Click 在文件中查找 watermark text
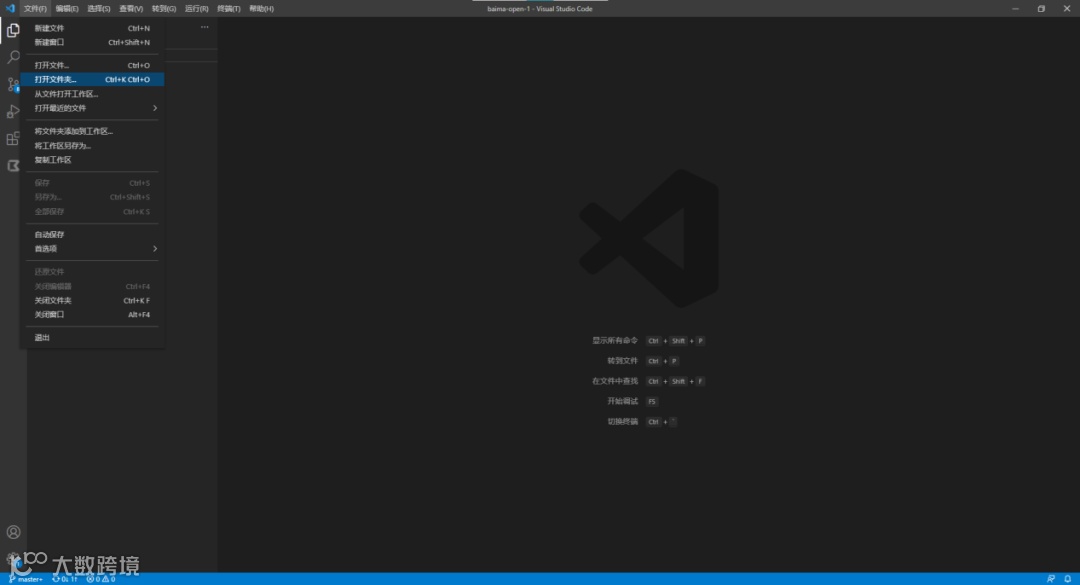This screenshot has height=585, width=1080. [x=615, y=381]
